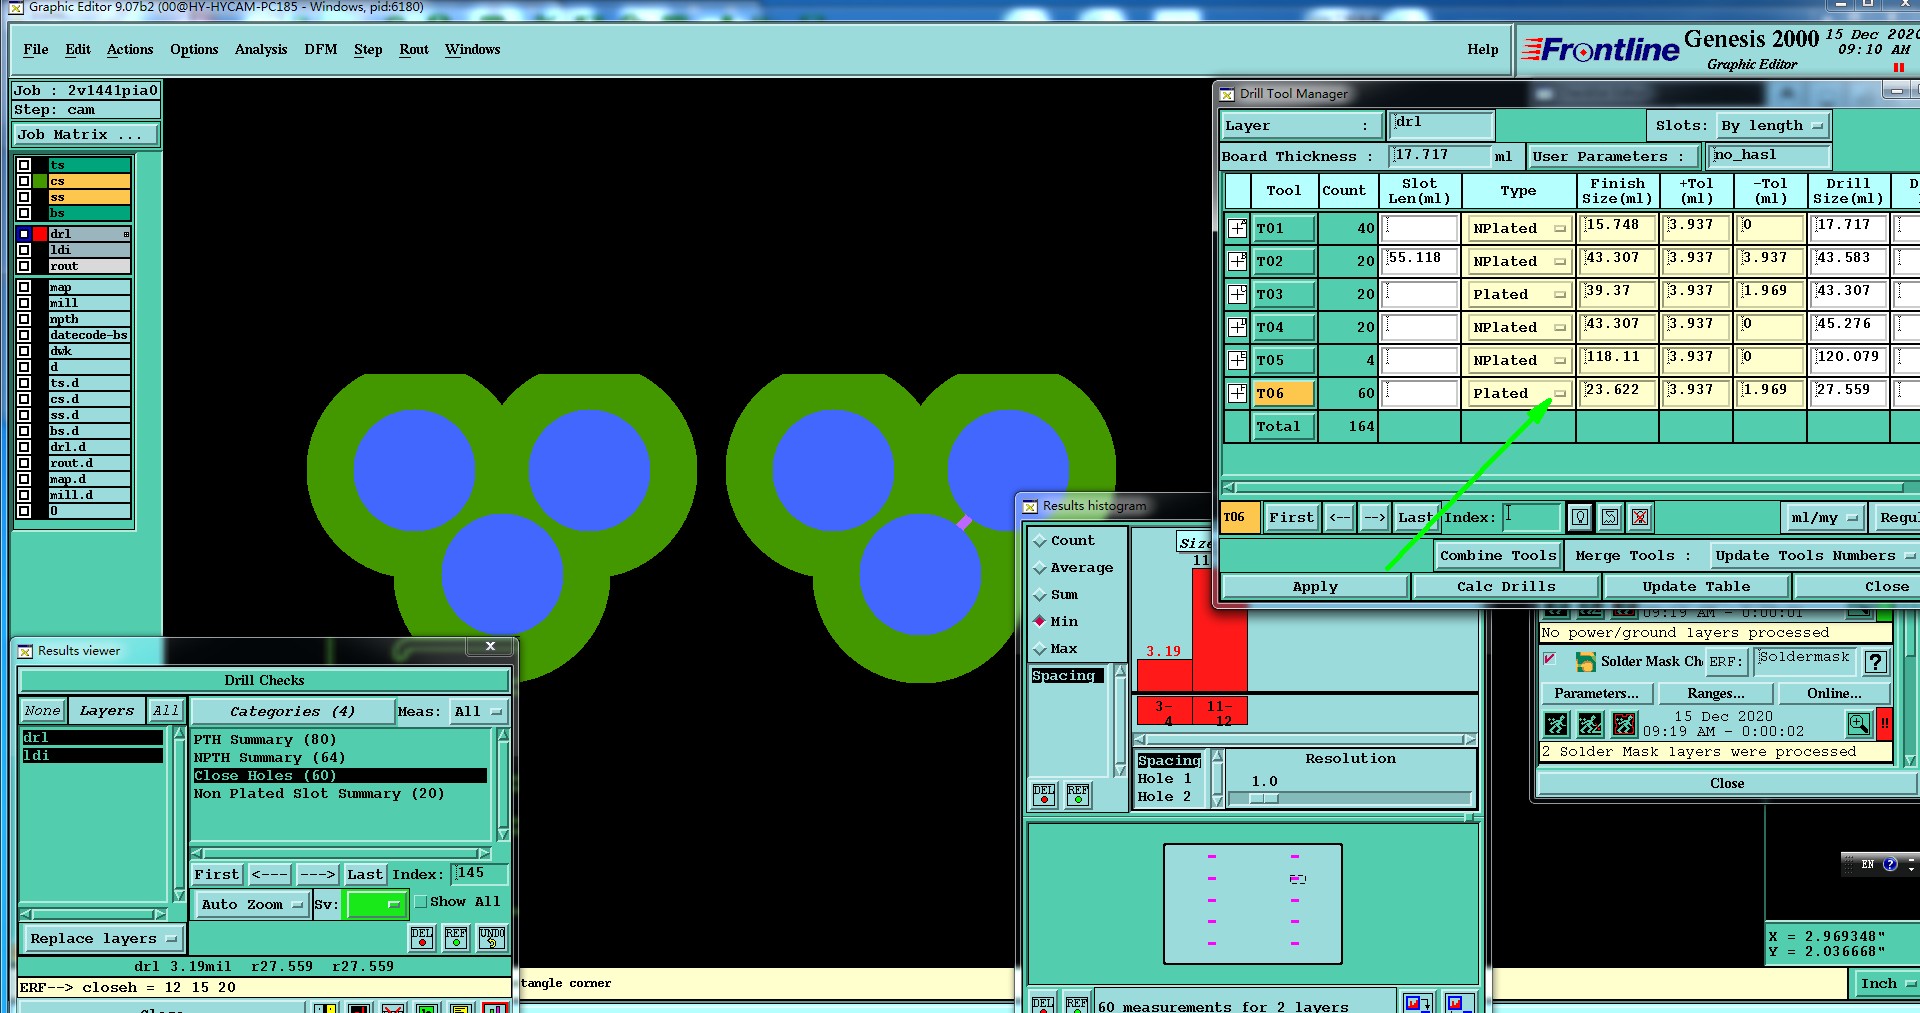Select the Count radio option
1920x1013 pixels.
tap(1040, 541)
